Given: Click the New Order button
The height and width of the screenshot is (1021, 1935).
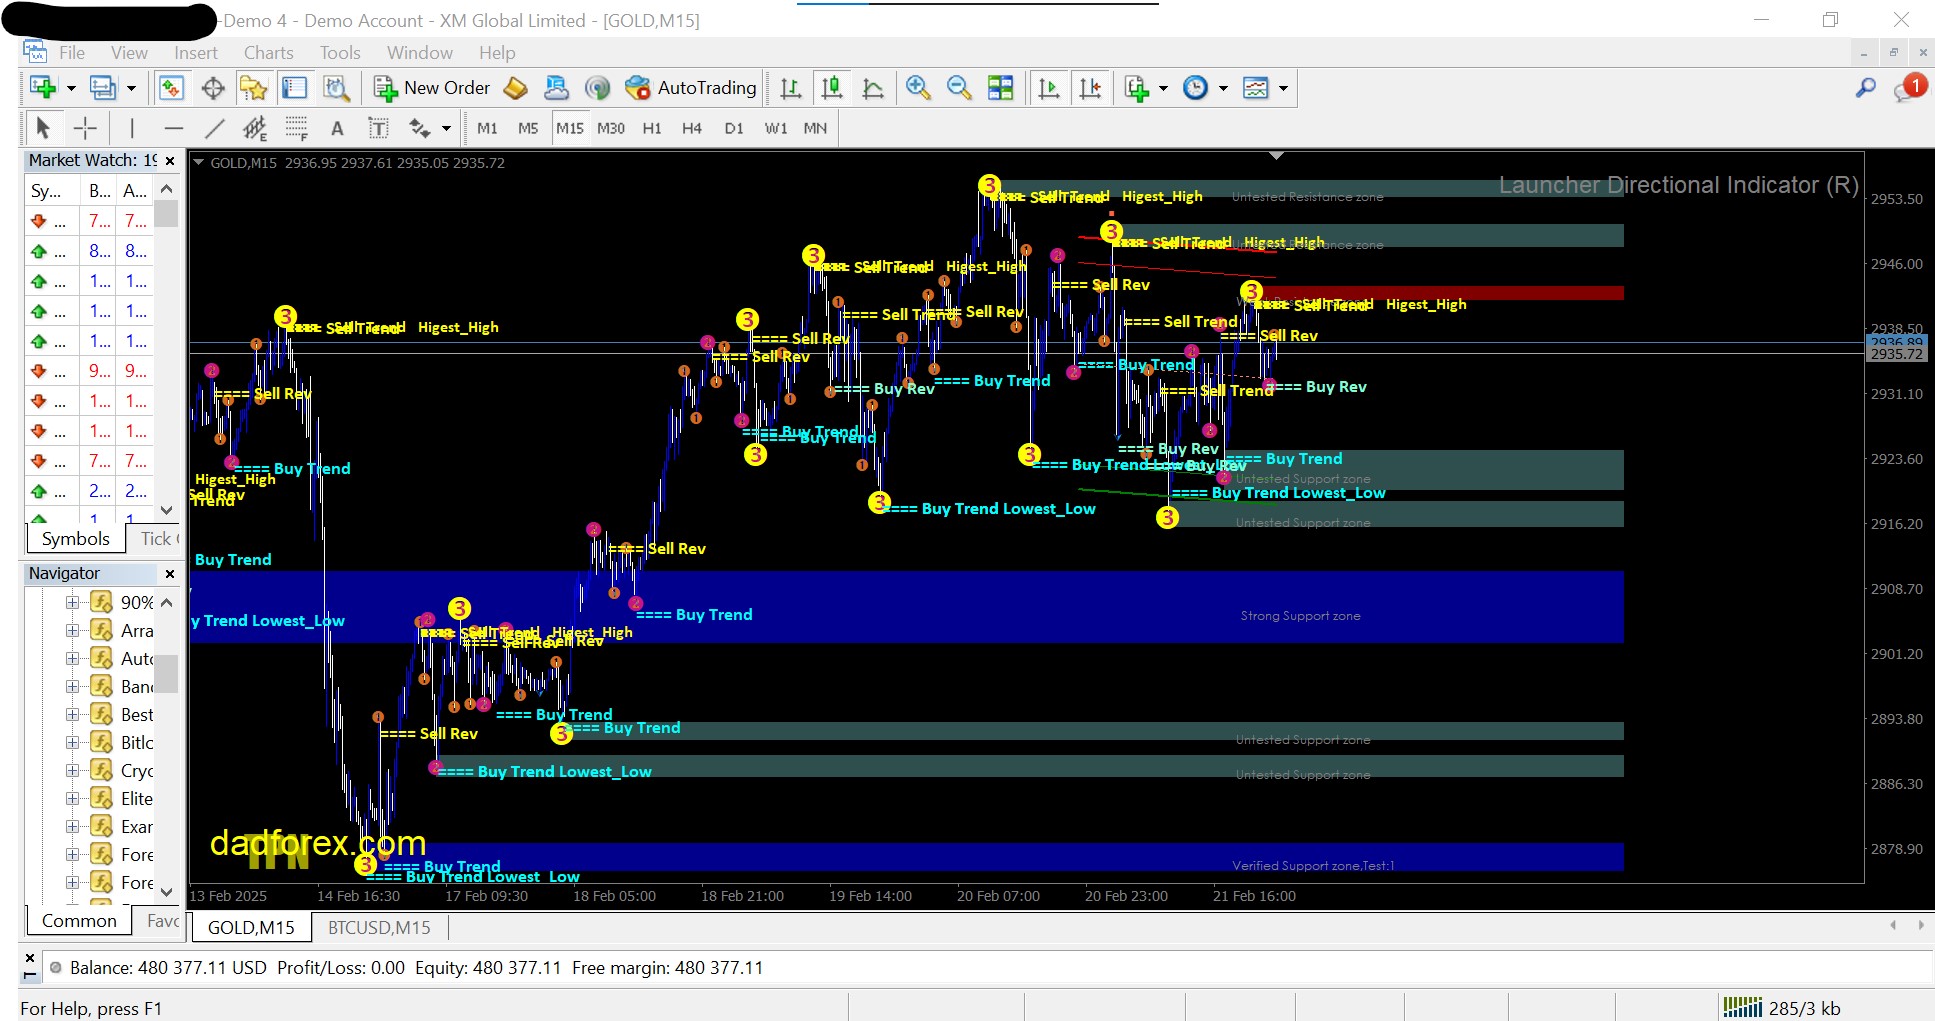Looking at the screenshot, I should pyautogui.click(x=432, y=88).
